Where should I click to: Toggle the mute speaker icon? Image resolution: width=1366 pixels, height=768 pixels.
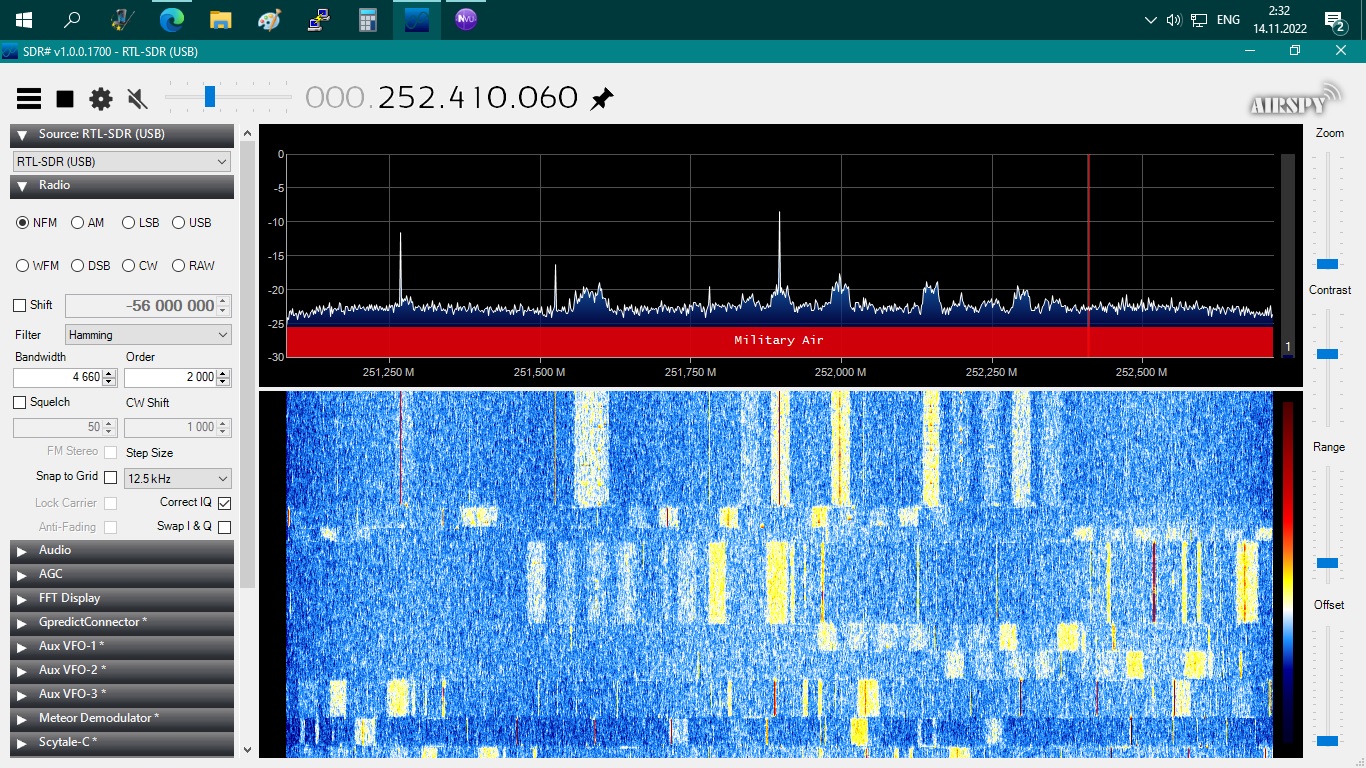click(138, 98)
